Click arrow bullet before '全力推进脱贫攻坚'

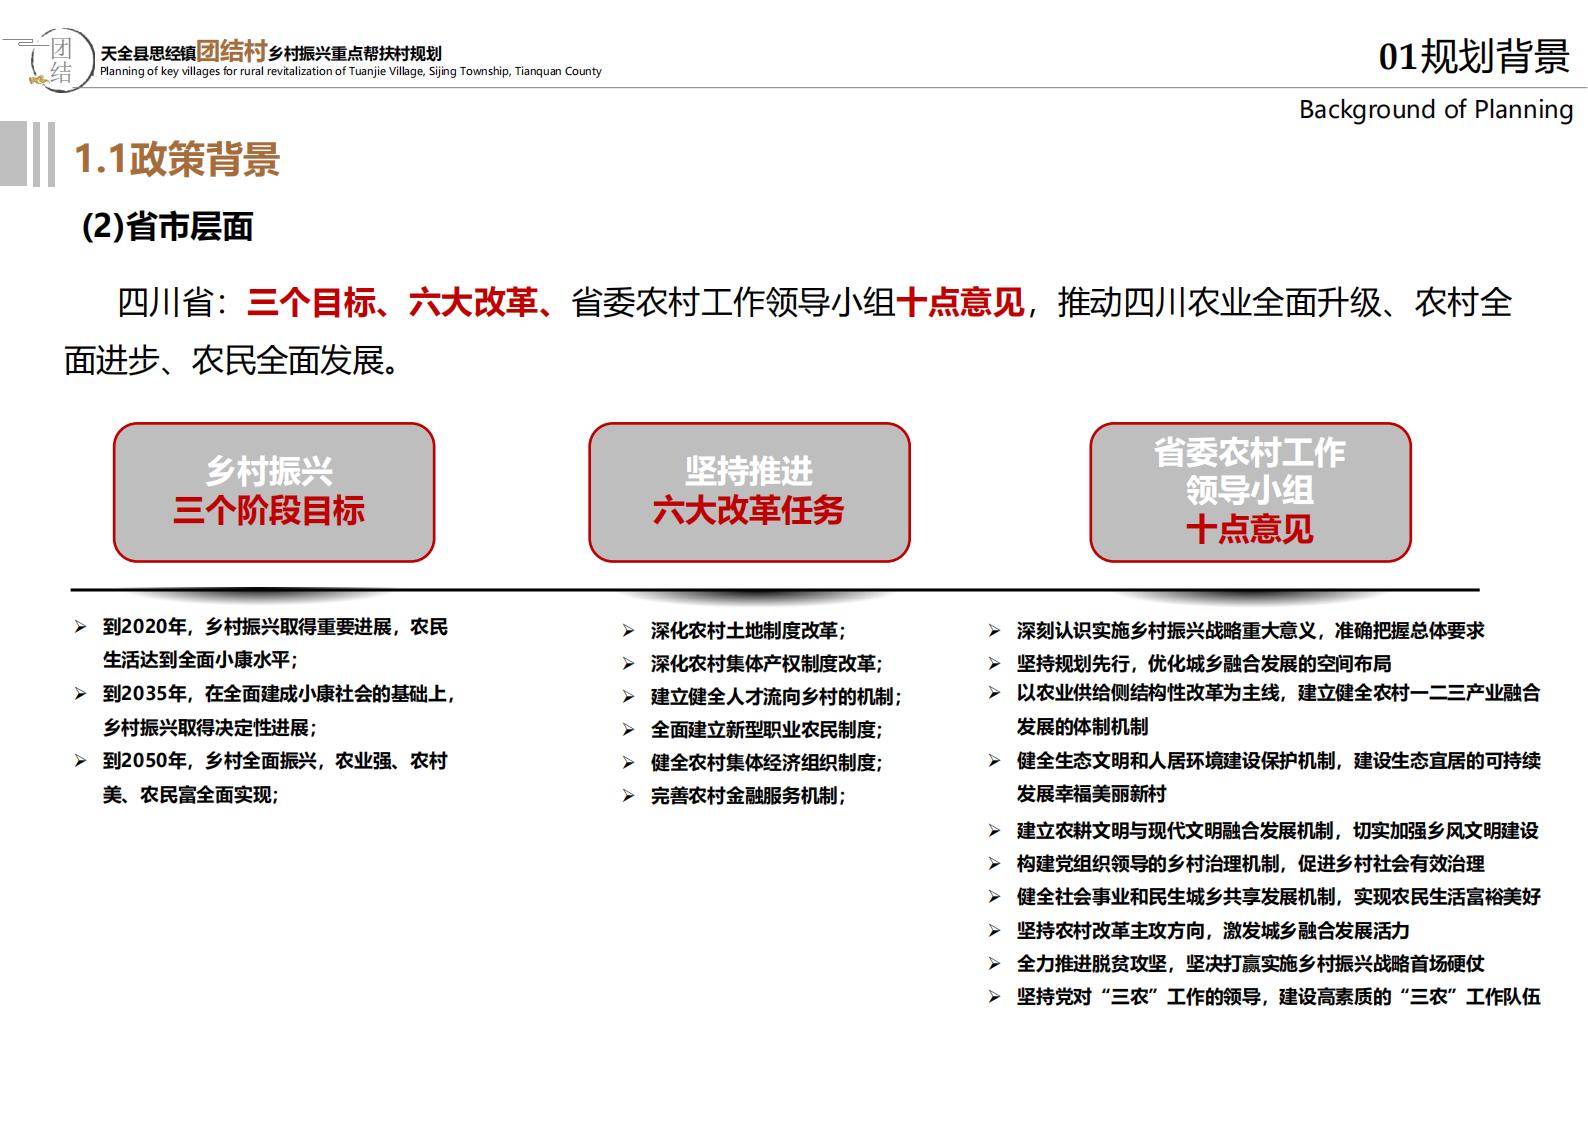click(x=994, y=964)
